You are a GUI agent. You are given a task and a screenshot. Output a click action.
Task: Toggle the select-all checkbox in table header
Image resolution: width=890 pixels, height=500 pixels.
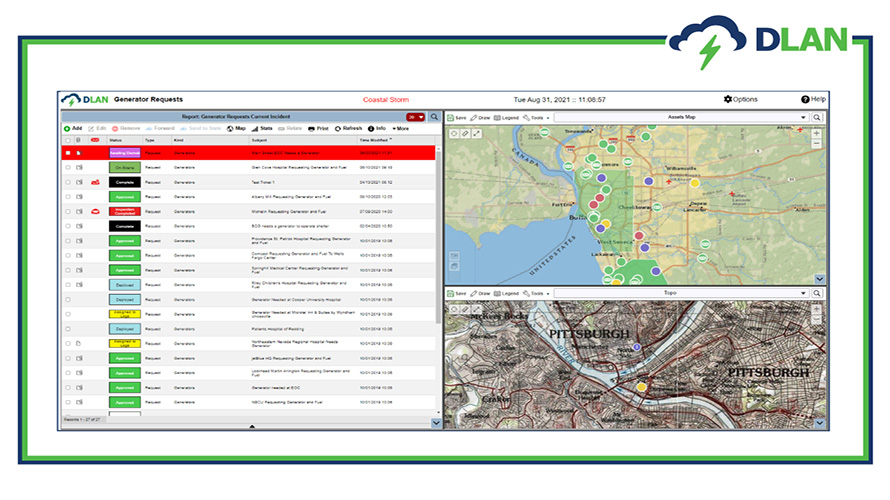pos(68,140)
